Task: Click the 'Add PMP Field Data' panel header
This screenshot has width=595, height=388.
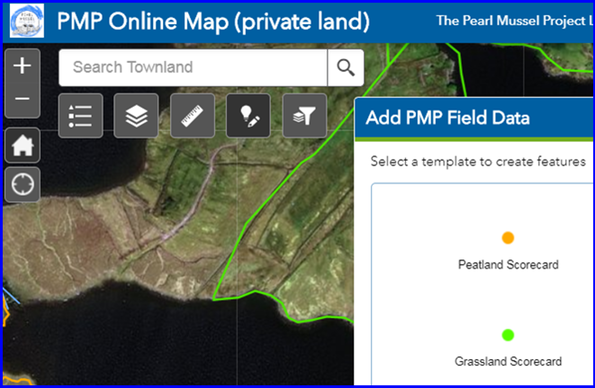Action: tap(474, 118)
